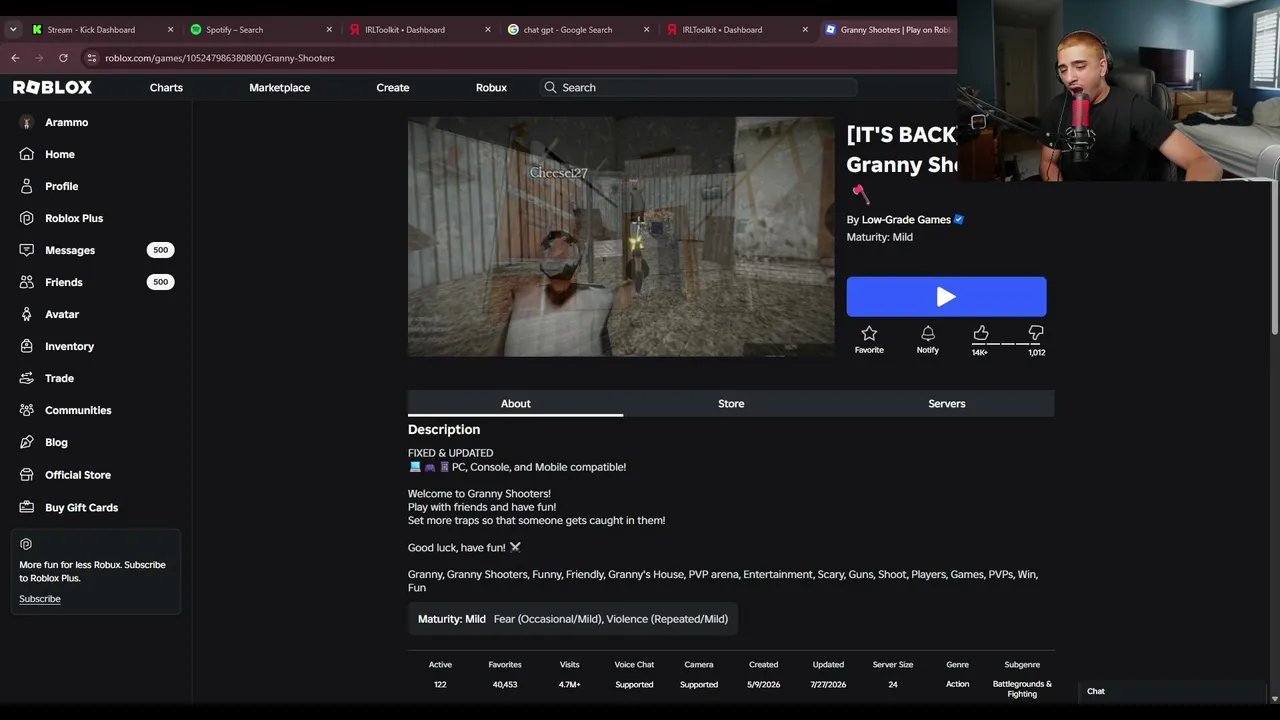Click the Genre value "Action"
The height and width of the screenshot is (720, 1280).
pos(958,685)
